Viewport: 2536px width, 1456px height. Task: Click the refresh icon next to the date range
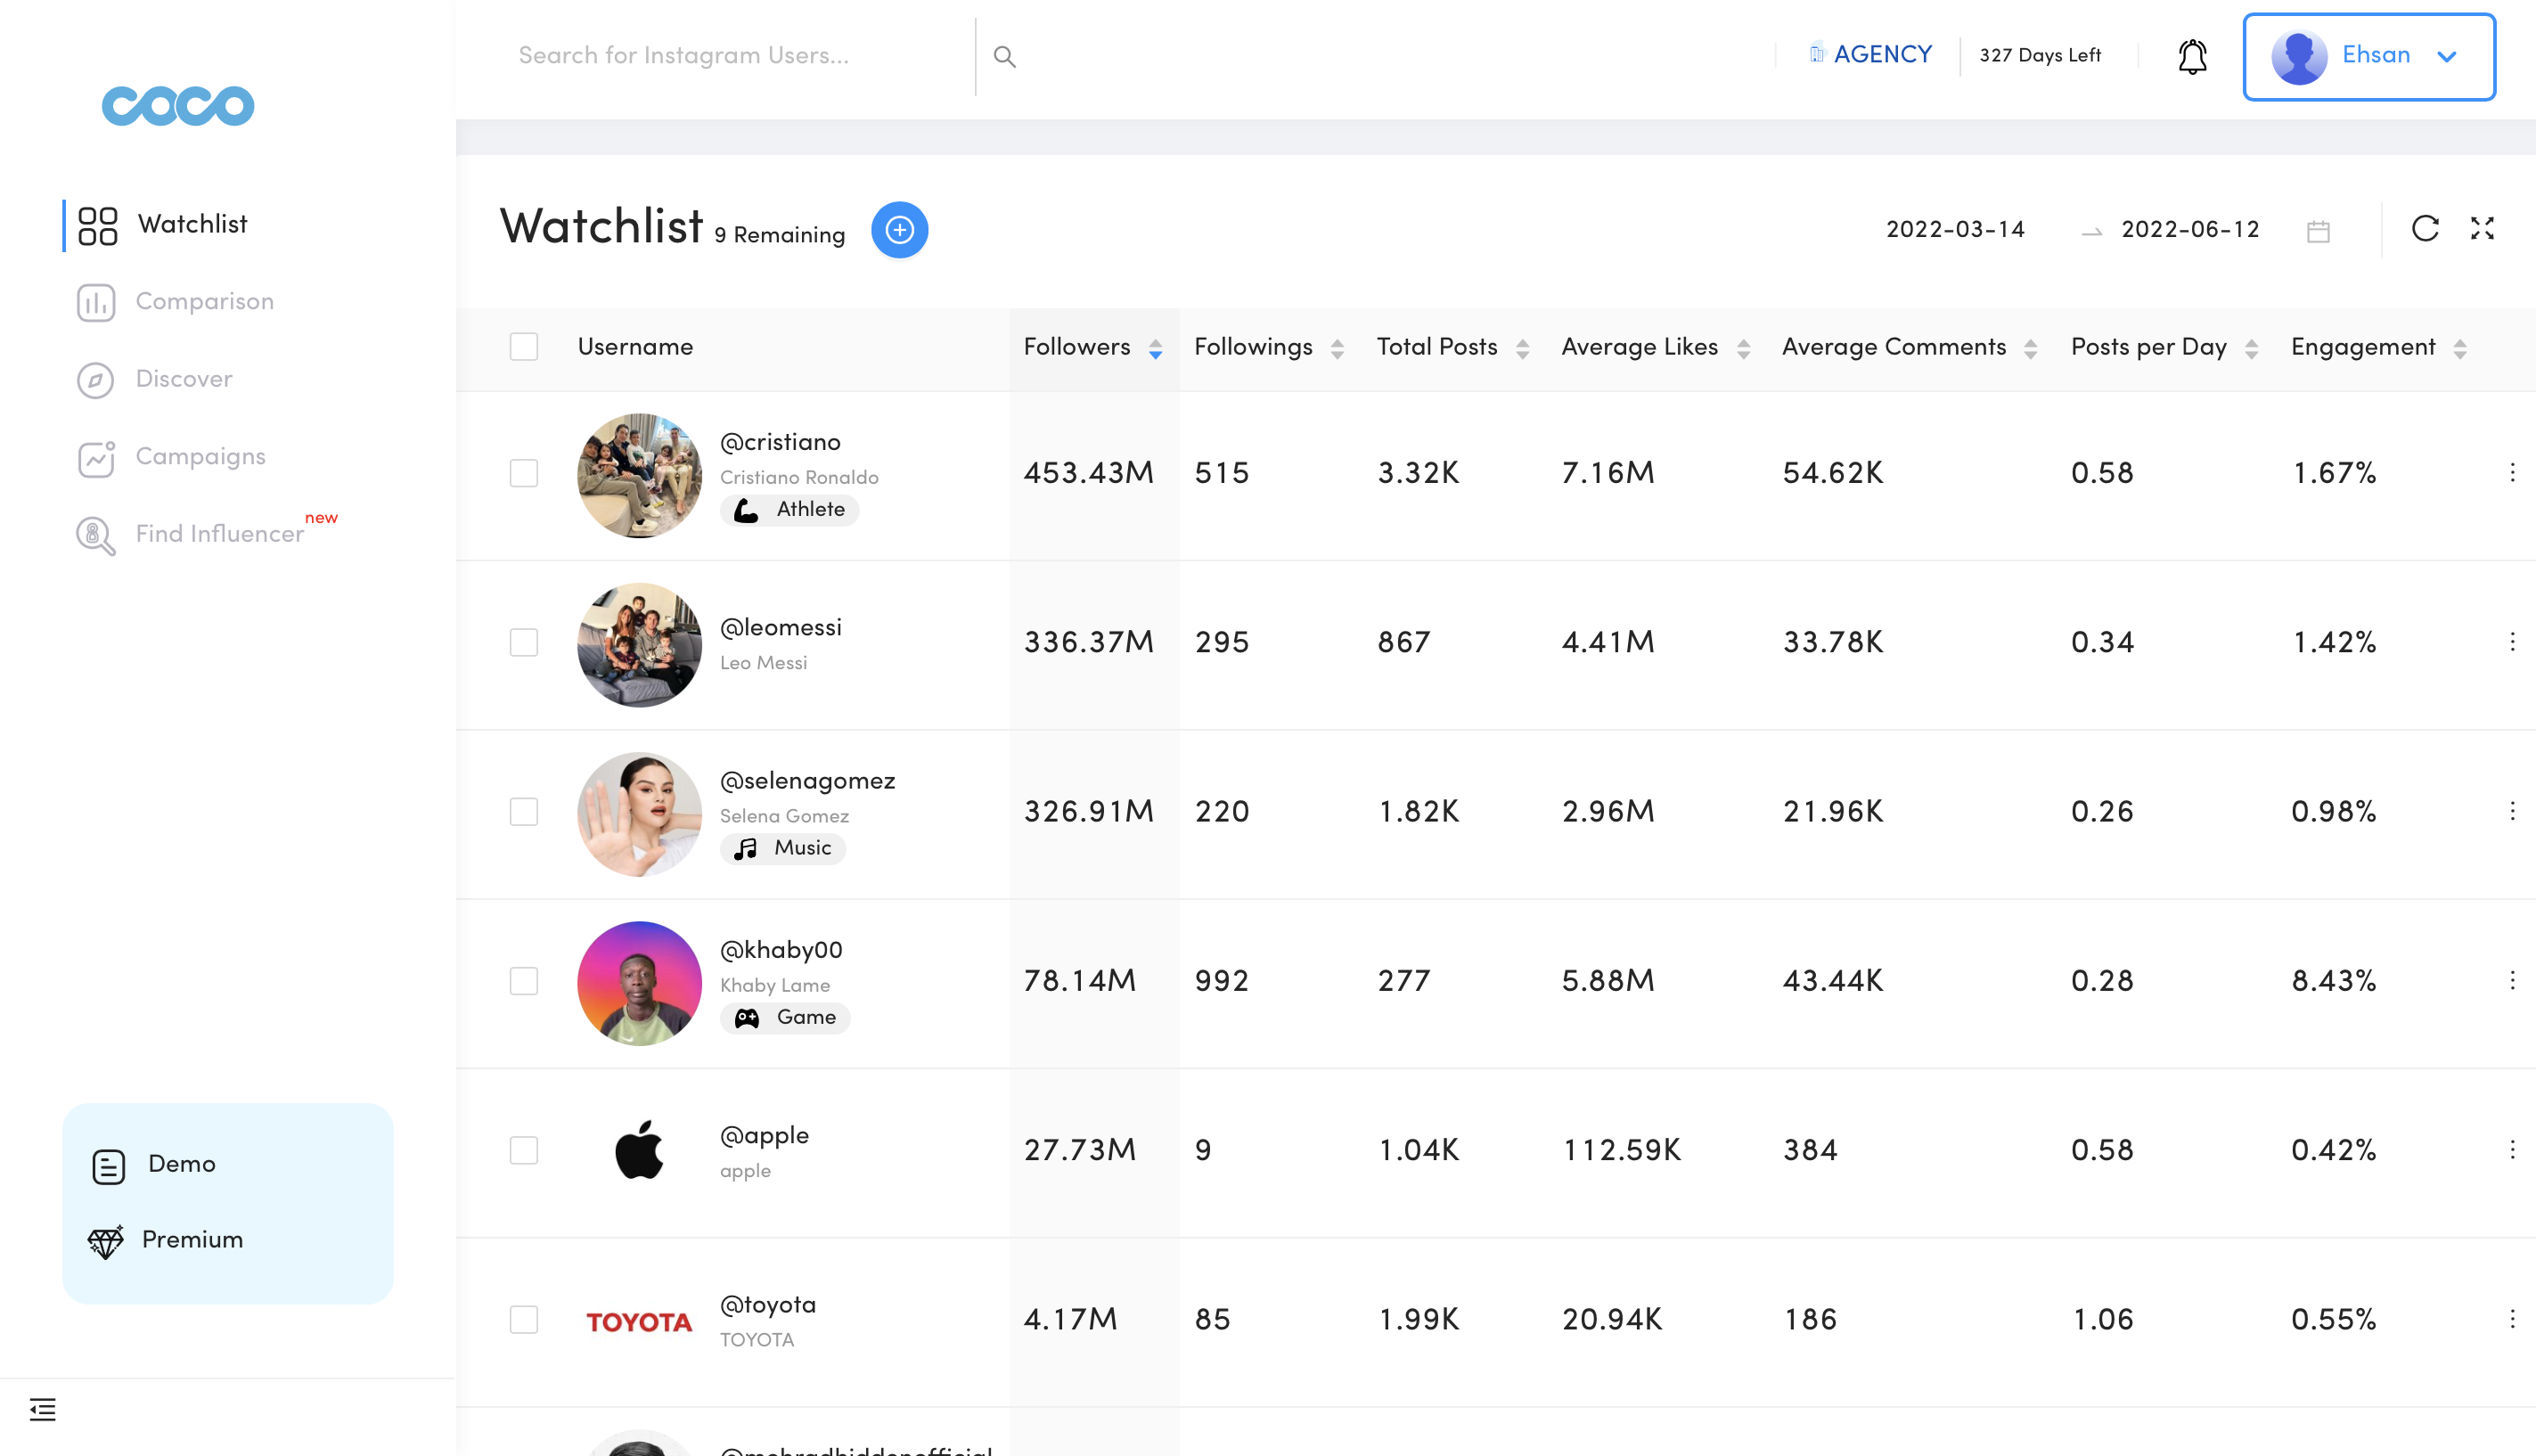coord(2425,229)
